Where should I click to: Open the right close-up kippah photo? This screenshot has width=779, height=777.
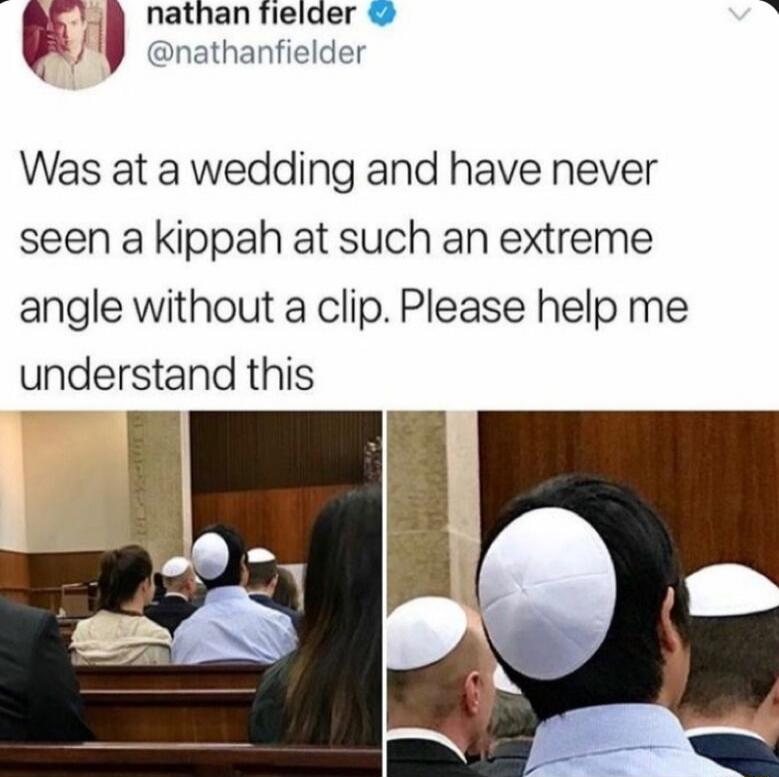tap(583, 594)
